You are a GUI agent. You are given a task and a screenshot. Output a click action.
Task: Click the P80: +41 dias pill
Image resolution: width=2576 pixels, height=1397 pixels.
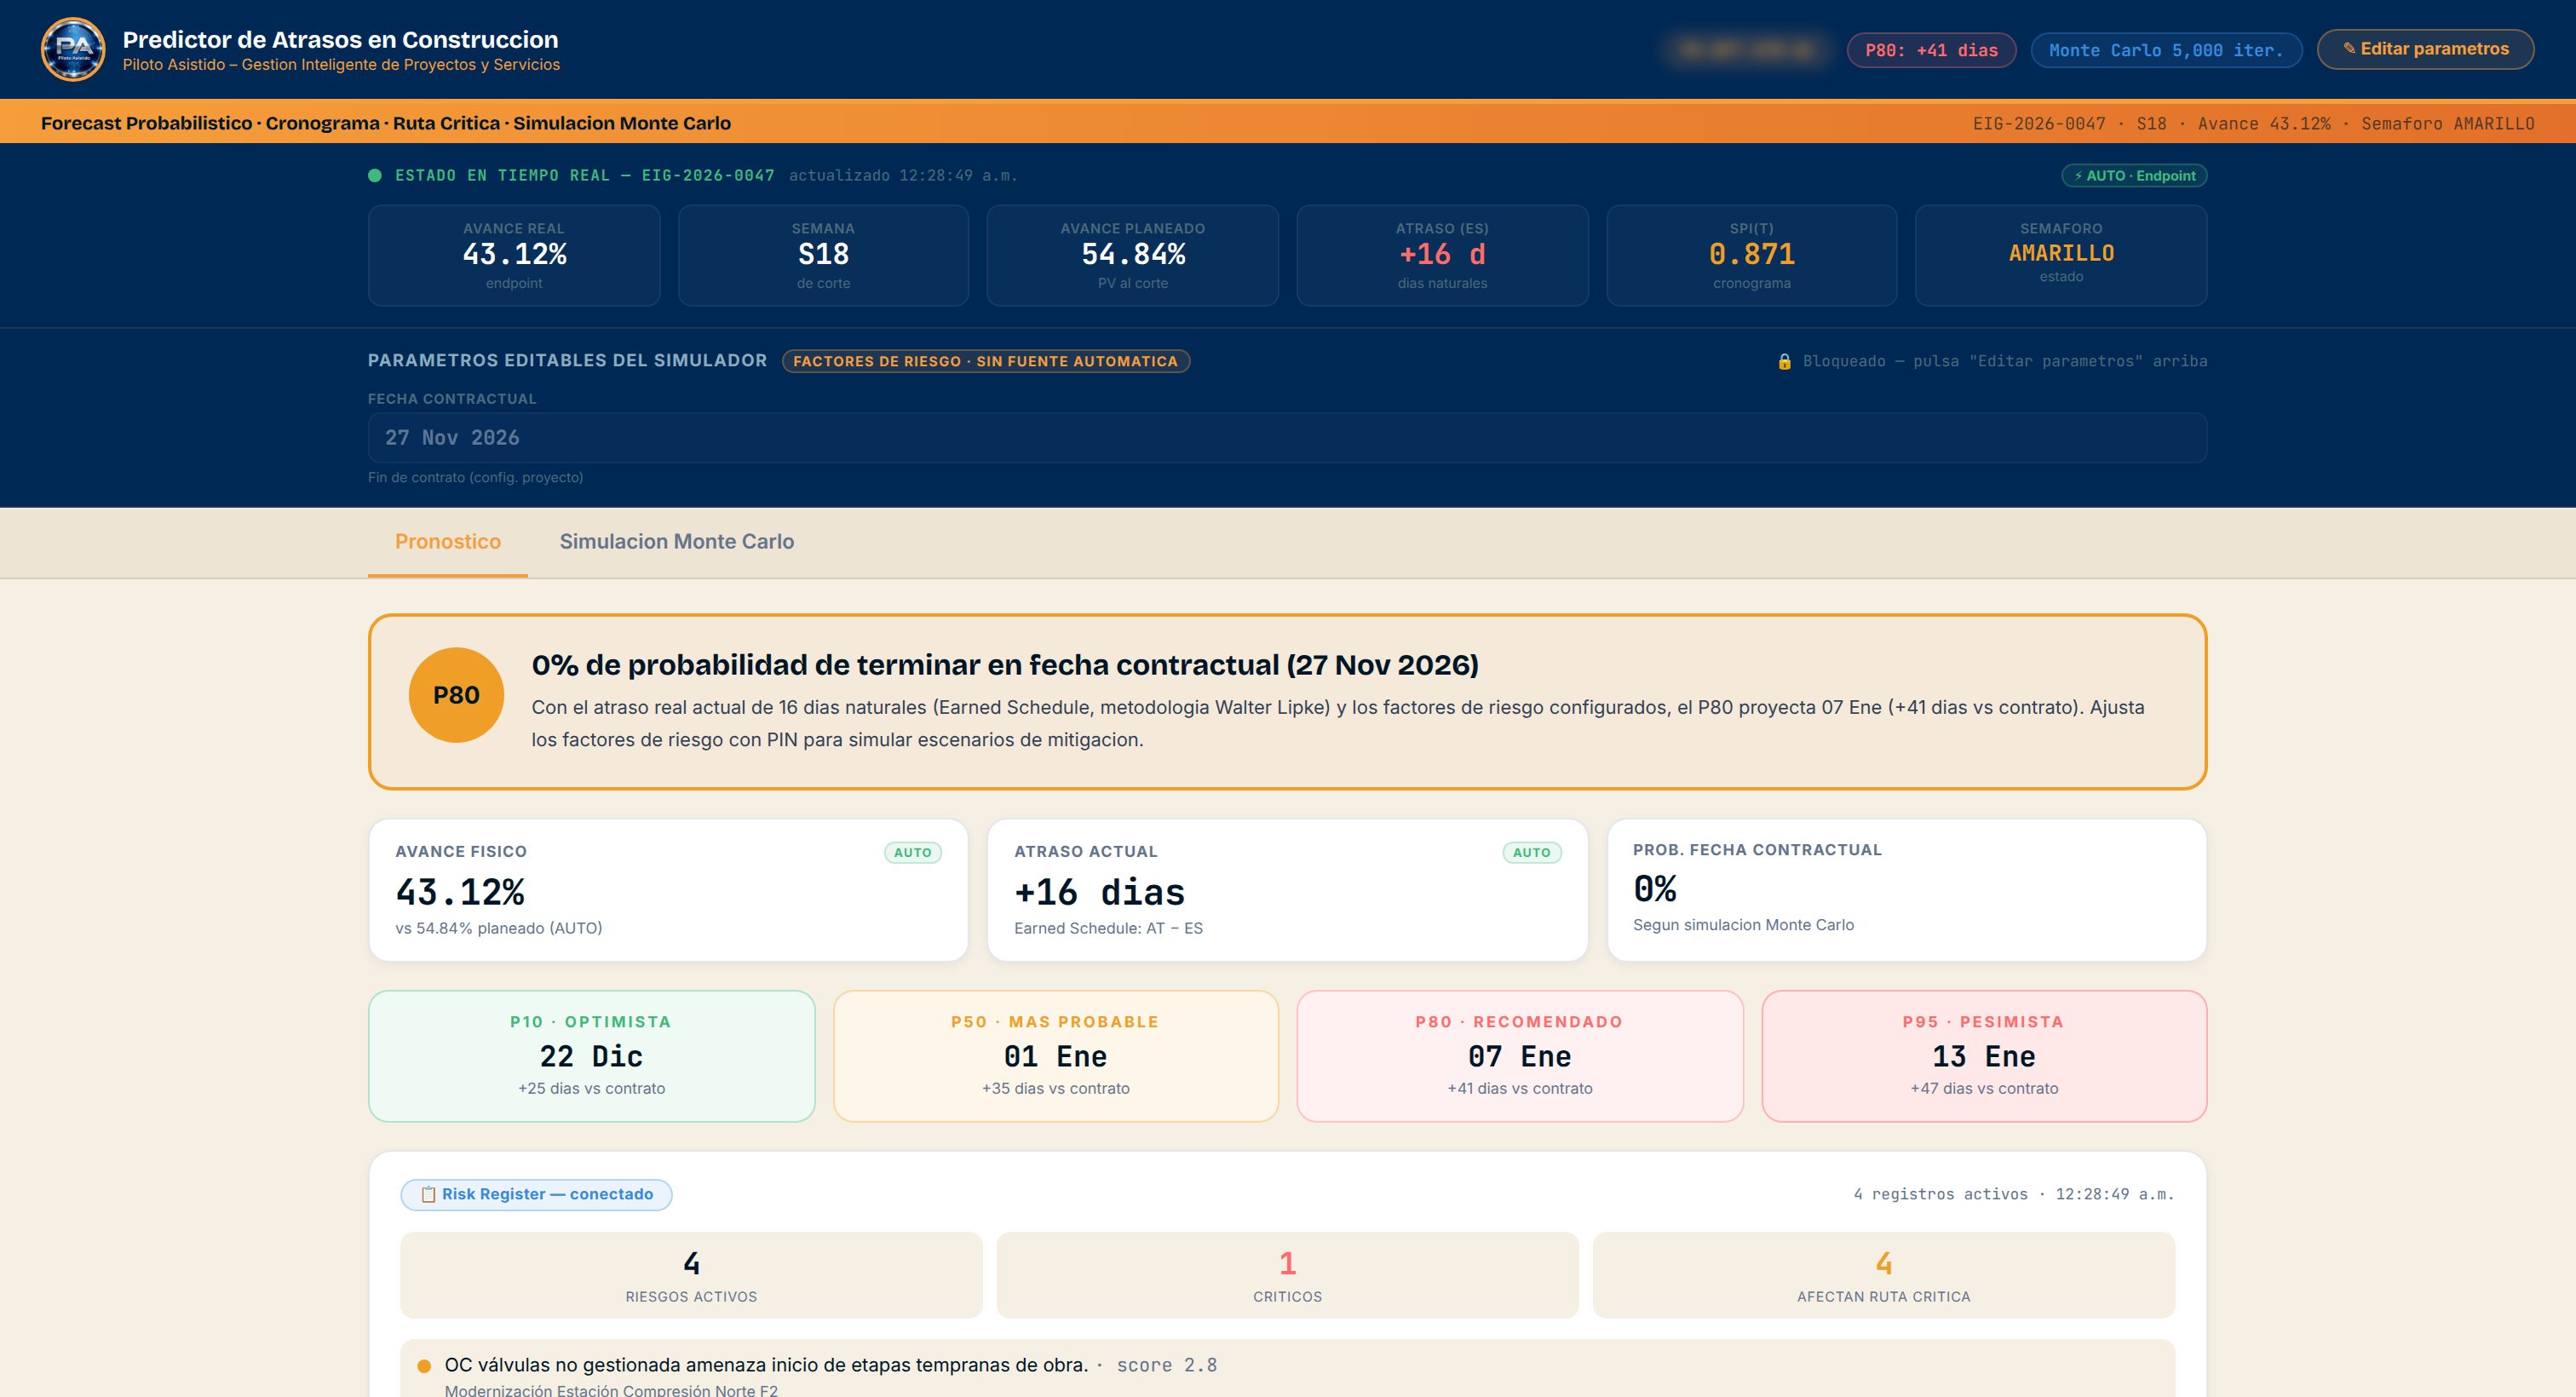[1931, 50]
